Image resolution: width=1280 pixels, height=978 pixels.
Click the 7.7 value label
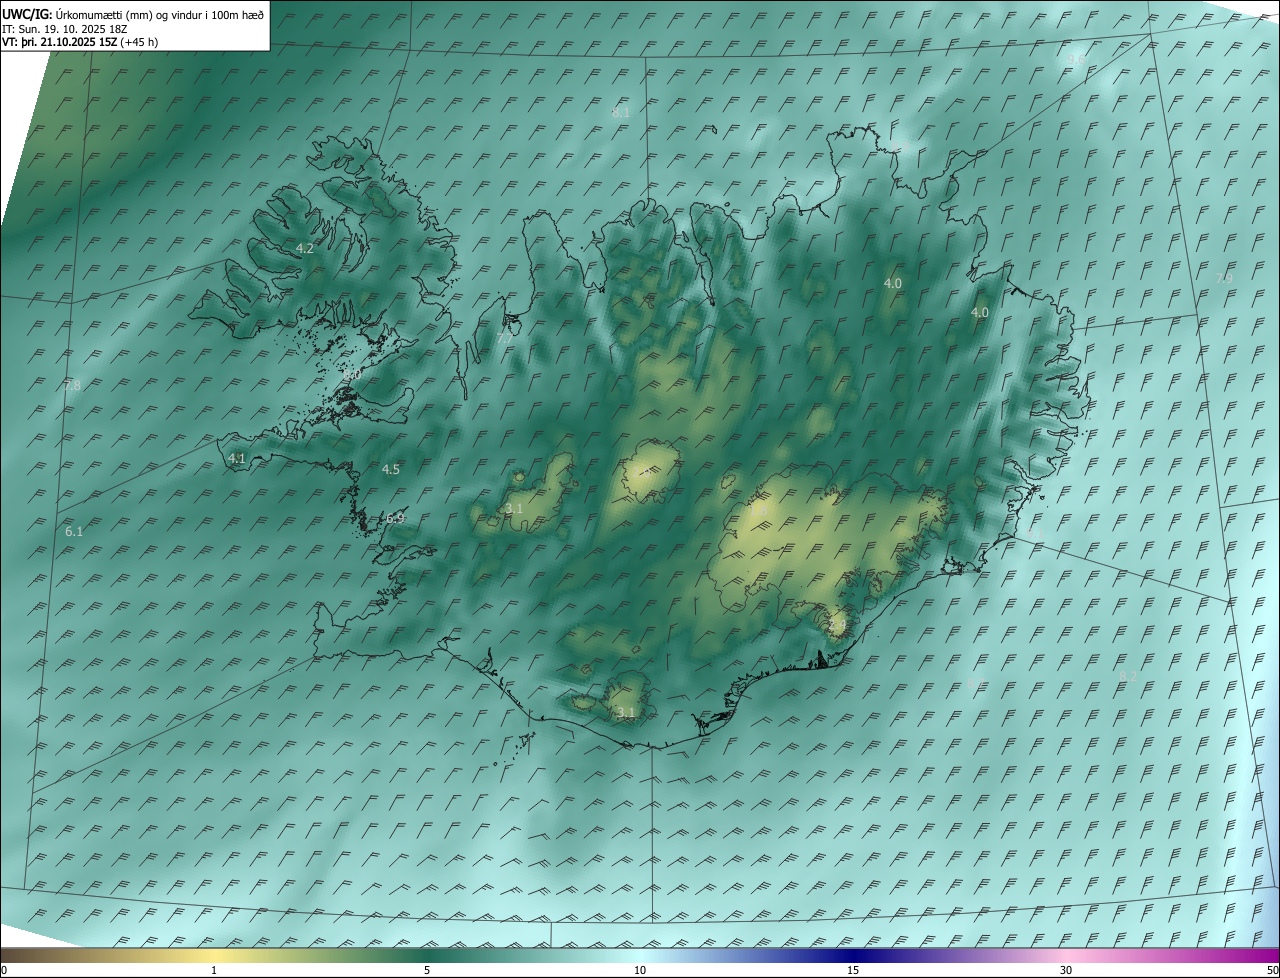(505, 340)
